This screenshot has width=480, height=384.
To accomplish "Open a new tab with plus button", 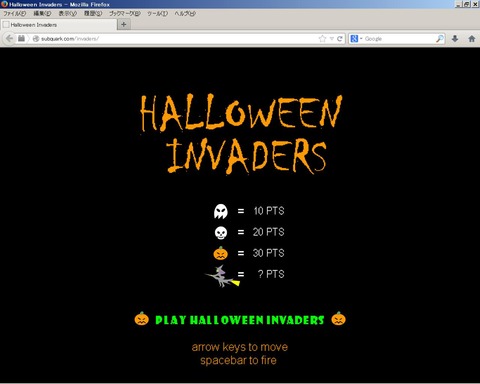I will 124,24.
